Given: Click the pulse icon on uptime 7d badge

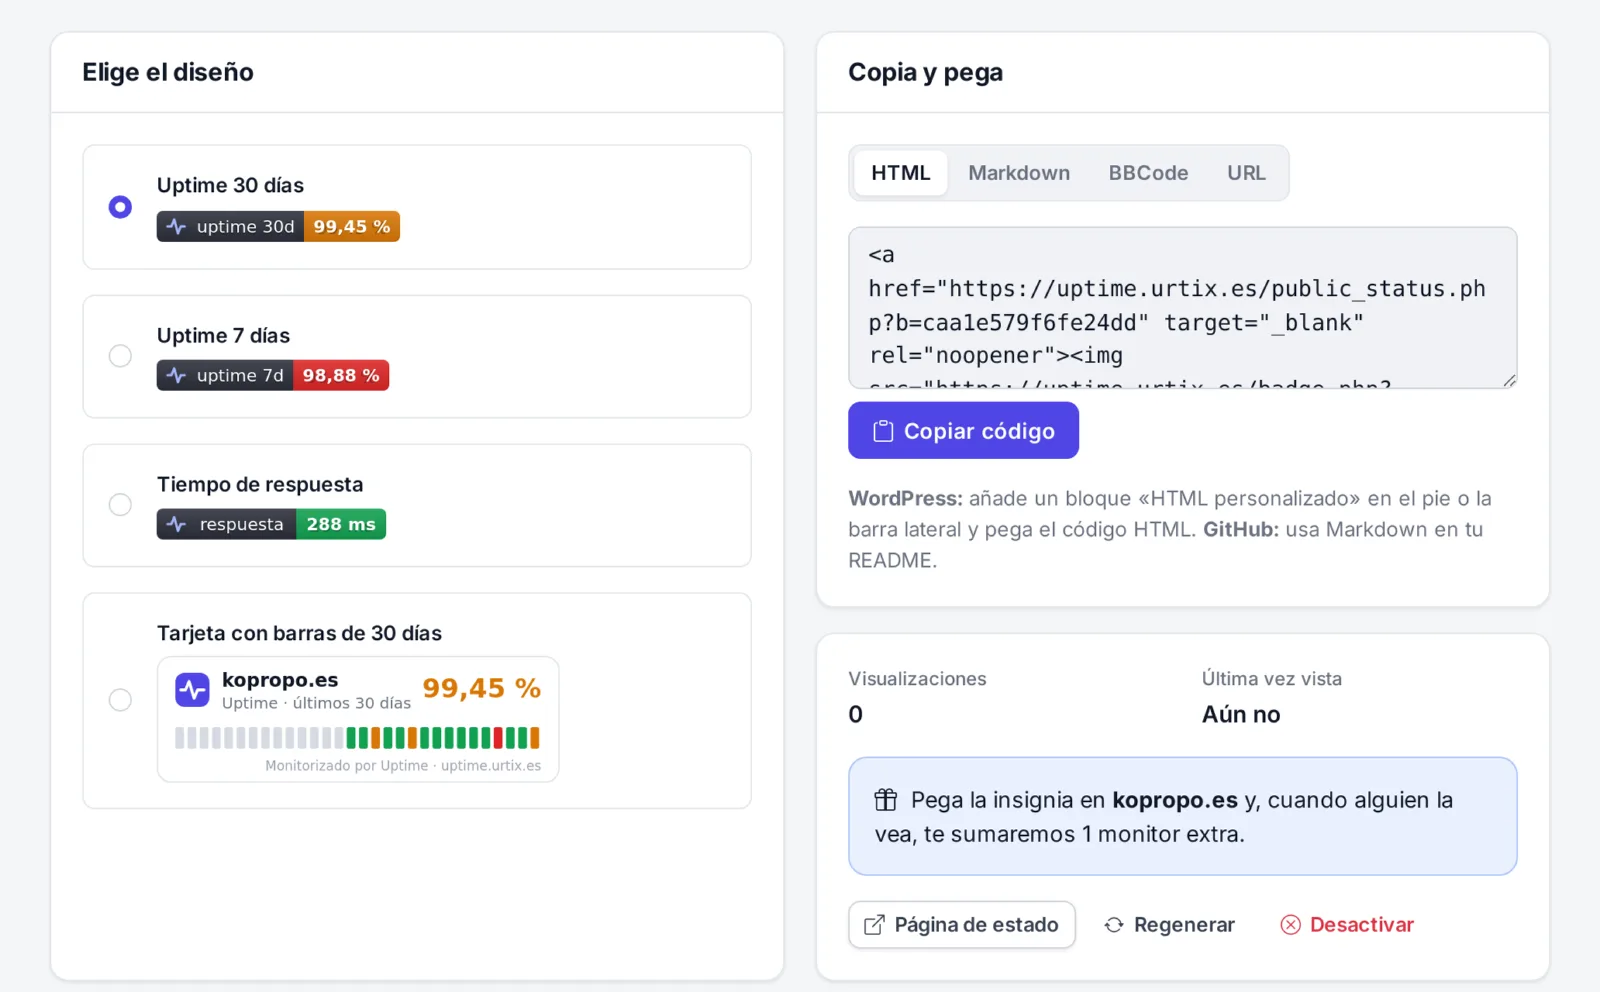Looking at the screenshot, I should [x=177, y=376].
